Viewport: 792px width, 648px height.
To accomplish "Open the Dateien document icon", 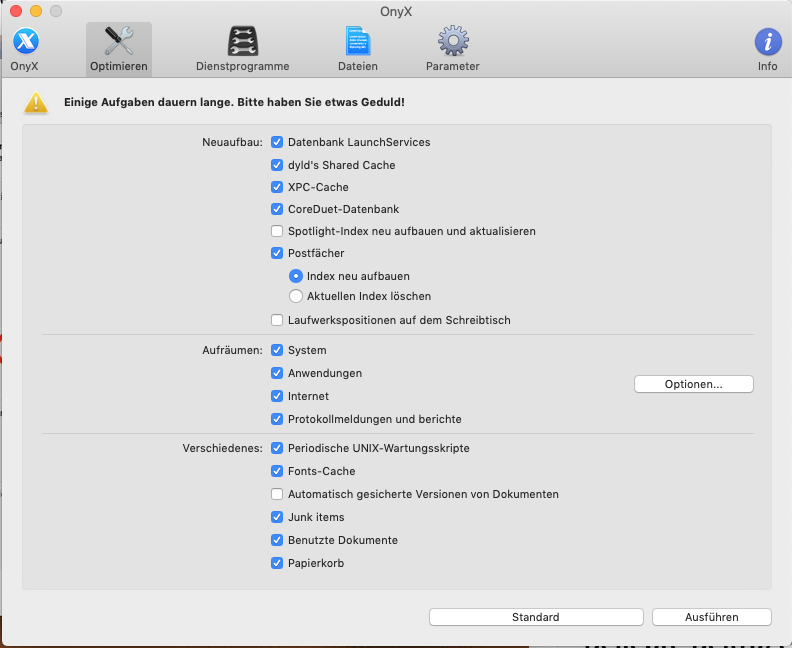I will click(357, 42).
